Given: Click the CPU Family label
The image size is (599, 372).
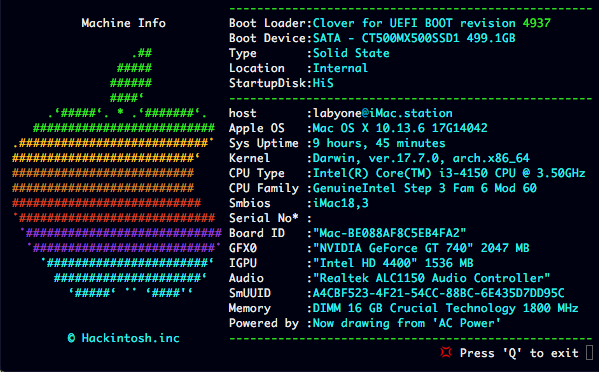Looking at the screenshot, I should point(264,188).
